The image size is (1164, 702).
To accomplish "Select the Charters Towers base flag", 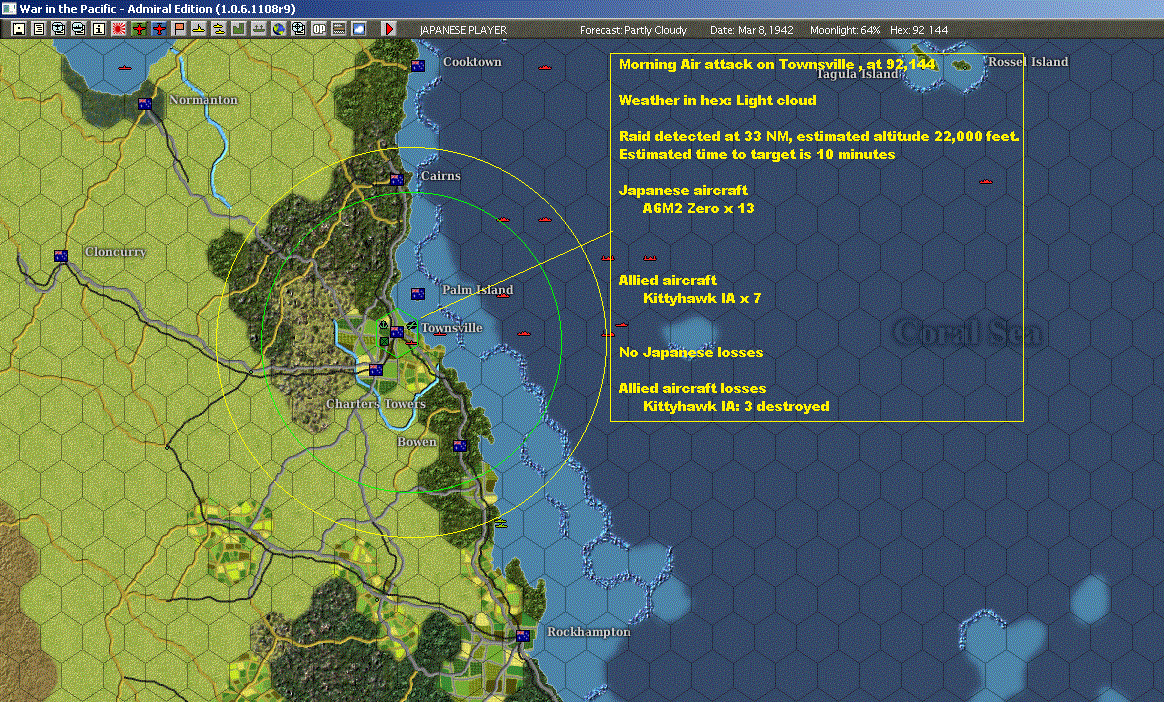I will click(x=376, y=370).
